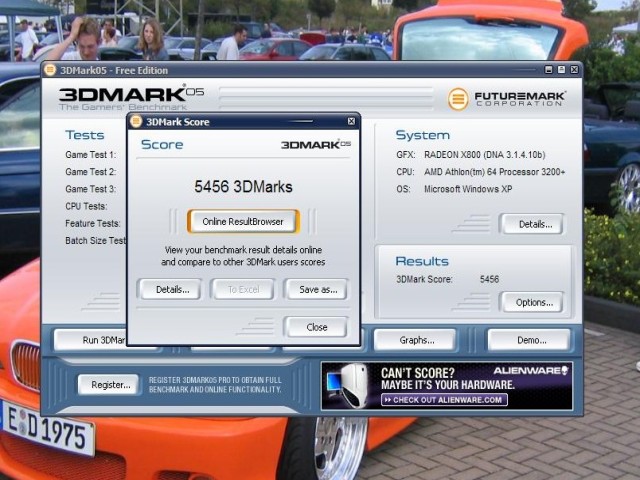This screenshot has height=480, width=640.
Task: Click the 'System' section heading
Action: click(423, 135)
